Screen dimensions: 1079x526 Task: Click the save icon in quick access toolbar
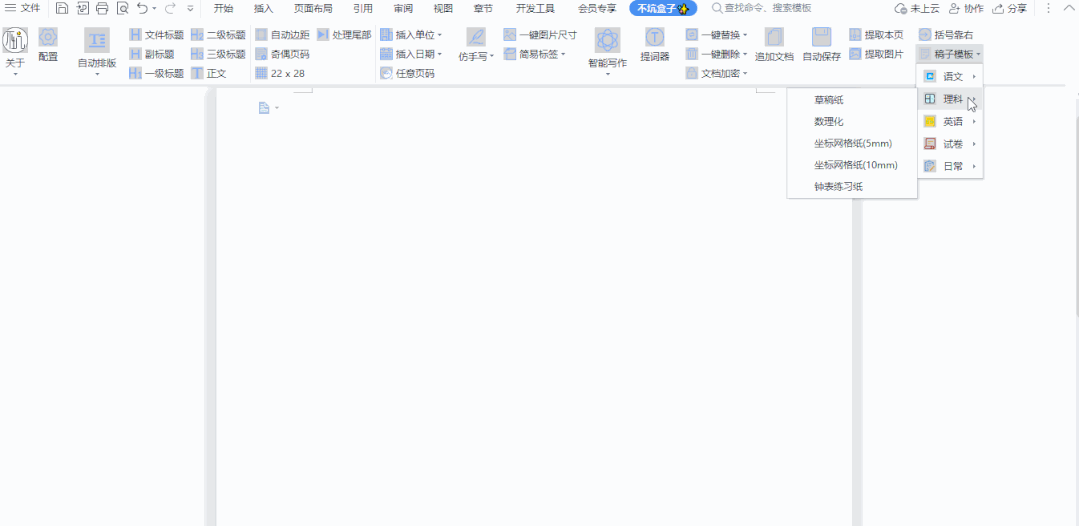point(62,8)
